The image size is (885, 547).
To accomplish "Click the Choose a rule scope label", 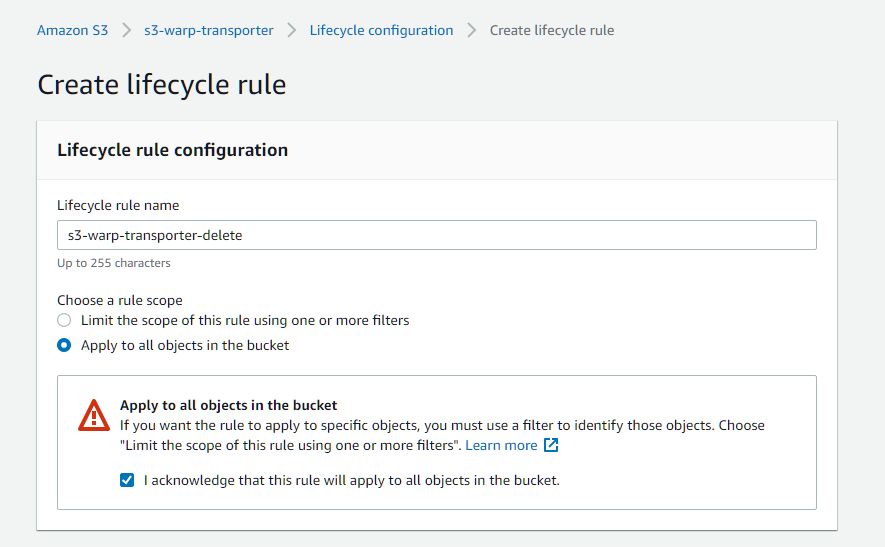I will 120,300.
